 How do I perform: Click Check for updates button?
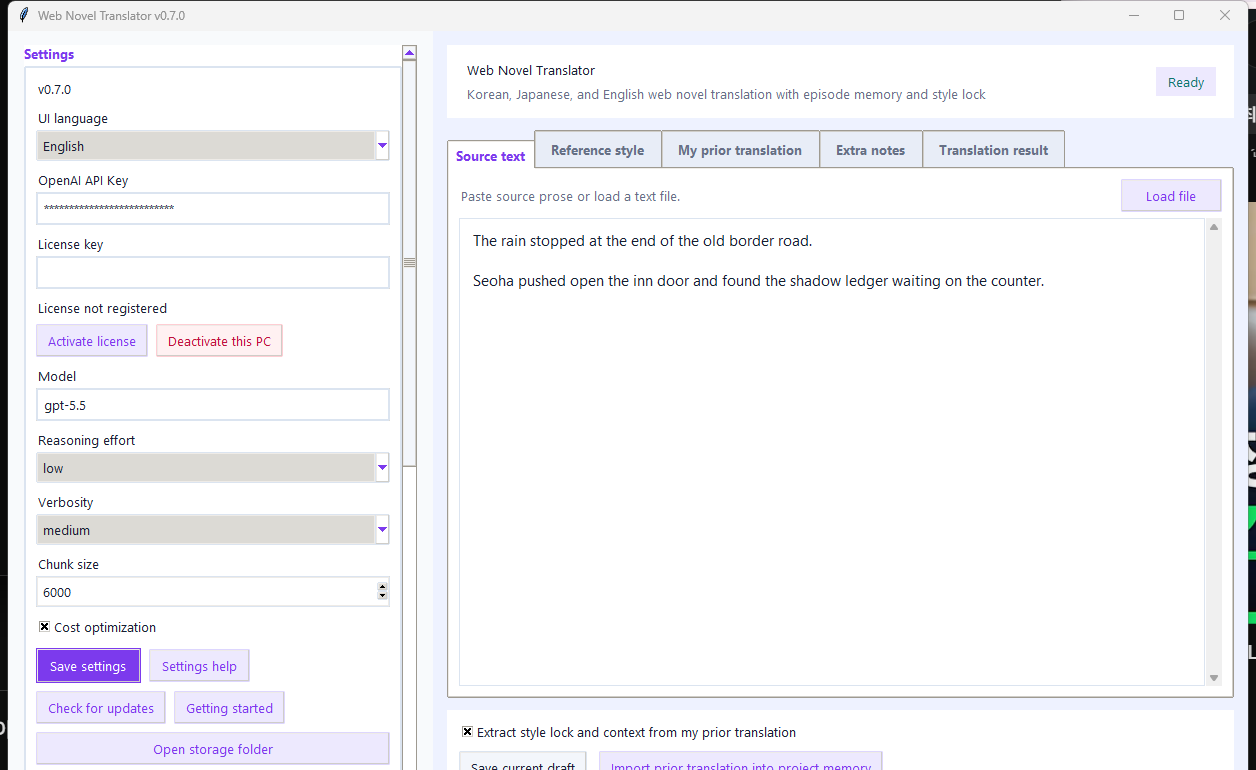pos(101,708)
